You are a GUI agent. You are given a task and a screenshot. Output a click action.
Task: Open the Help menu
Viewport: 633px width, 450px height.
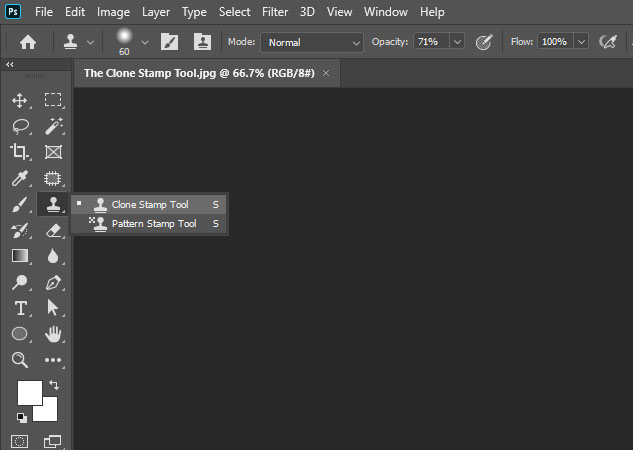(432, 12)
